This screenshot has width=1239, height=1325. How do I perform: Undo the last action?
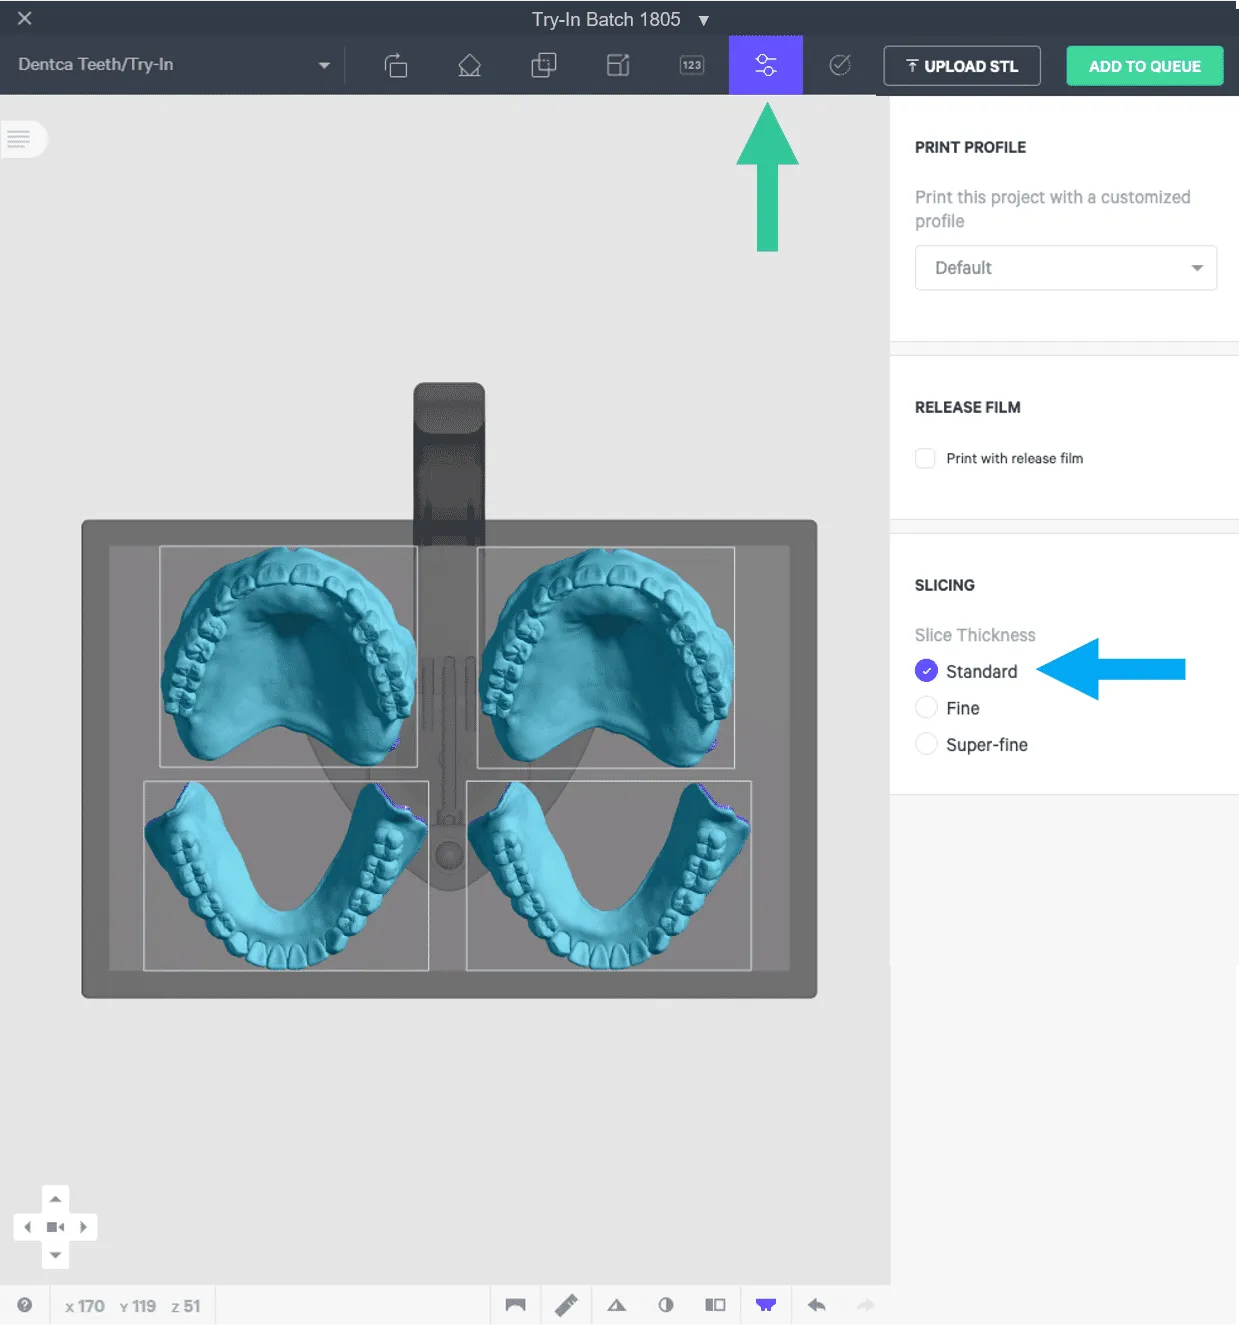(816, 1305)
